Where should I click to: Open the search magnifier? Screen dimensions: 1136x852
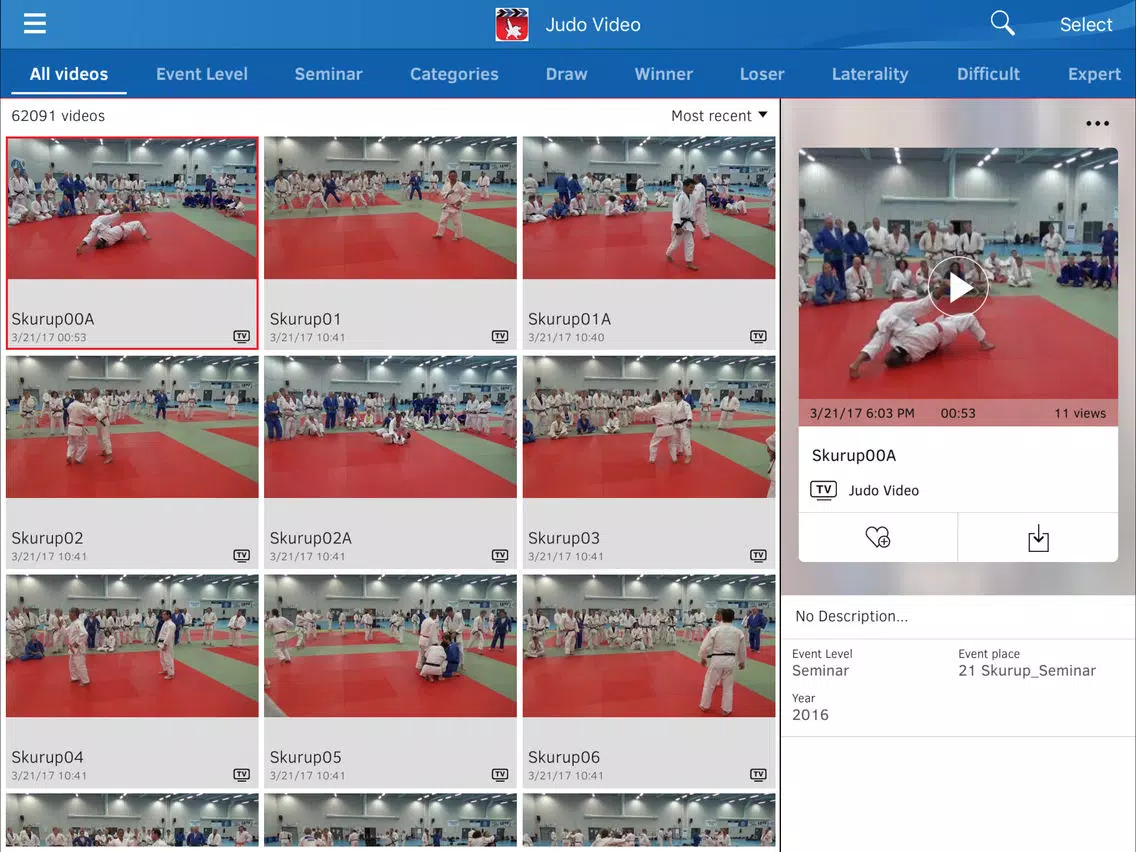point(1002,23)
